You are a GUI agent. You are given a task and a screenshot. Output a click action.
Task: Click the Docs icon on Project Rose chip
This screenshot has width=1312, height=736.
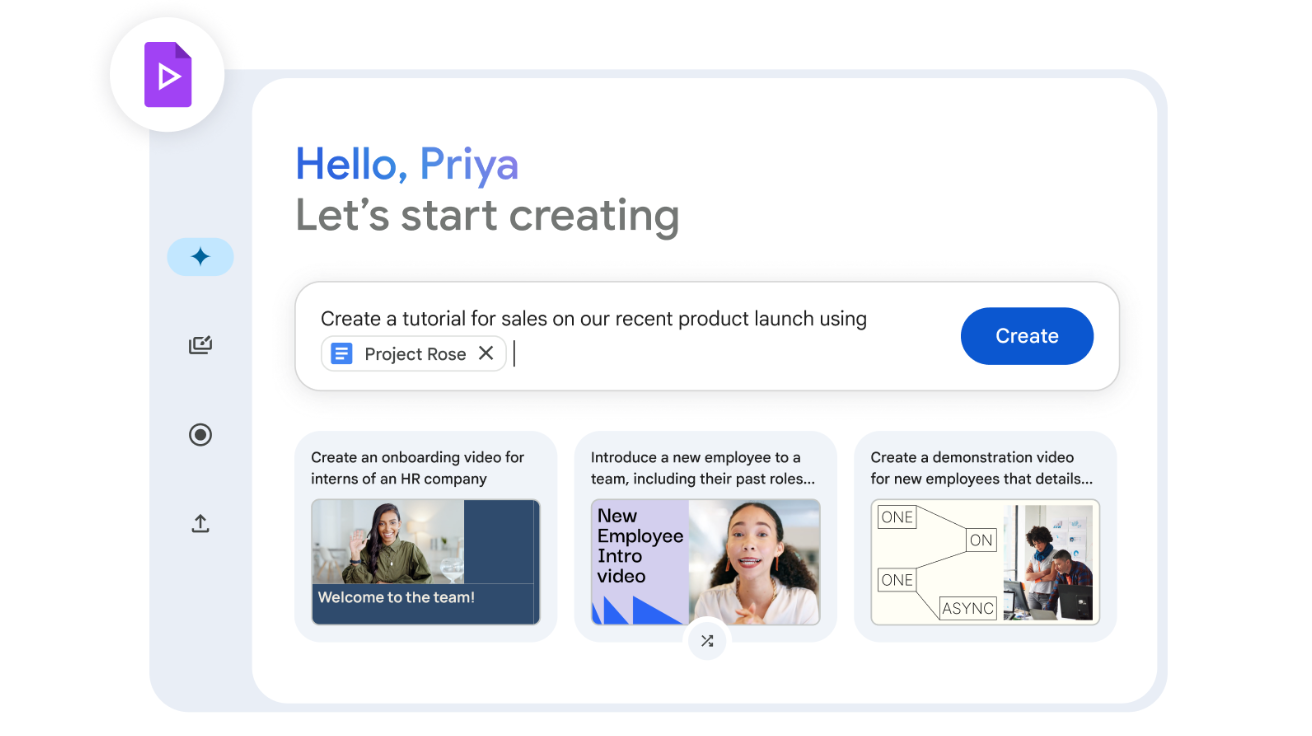pyautogui.click(x=342, y=354)
